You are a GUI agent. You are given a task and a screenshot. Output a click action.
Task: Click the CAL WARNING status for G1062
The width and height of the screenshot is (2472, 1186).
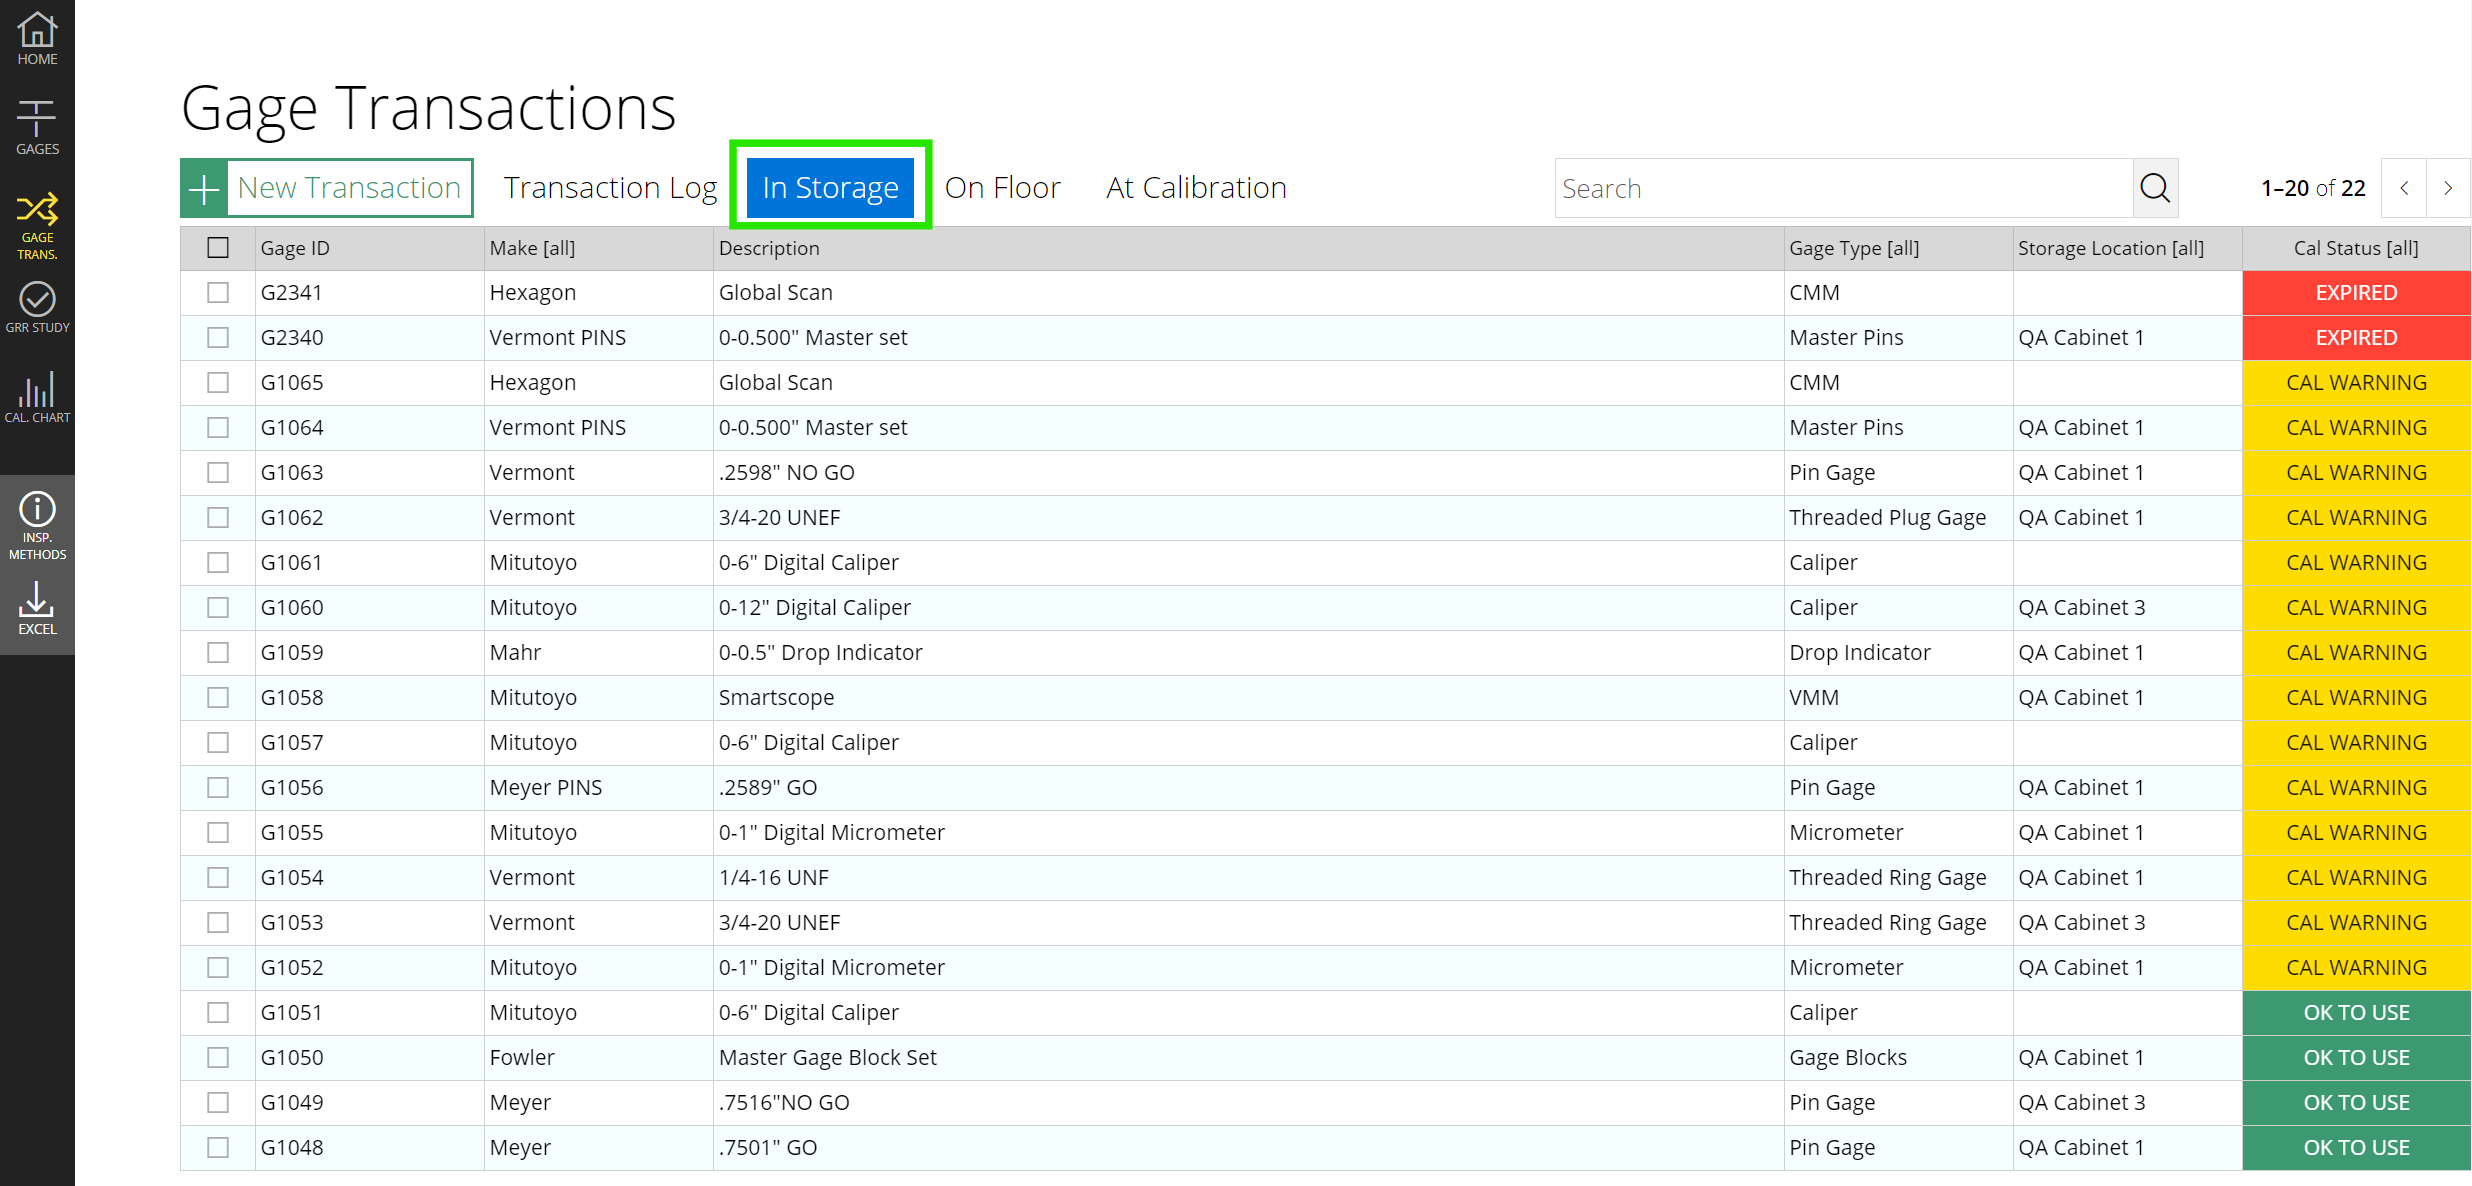click(x=2356, y=518)
